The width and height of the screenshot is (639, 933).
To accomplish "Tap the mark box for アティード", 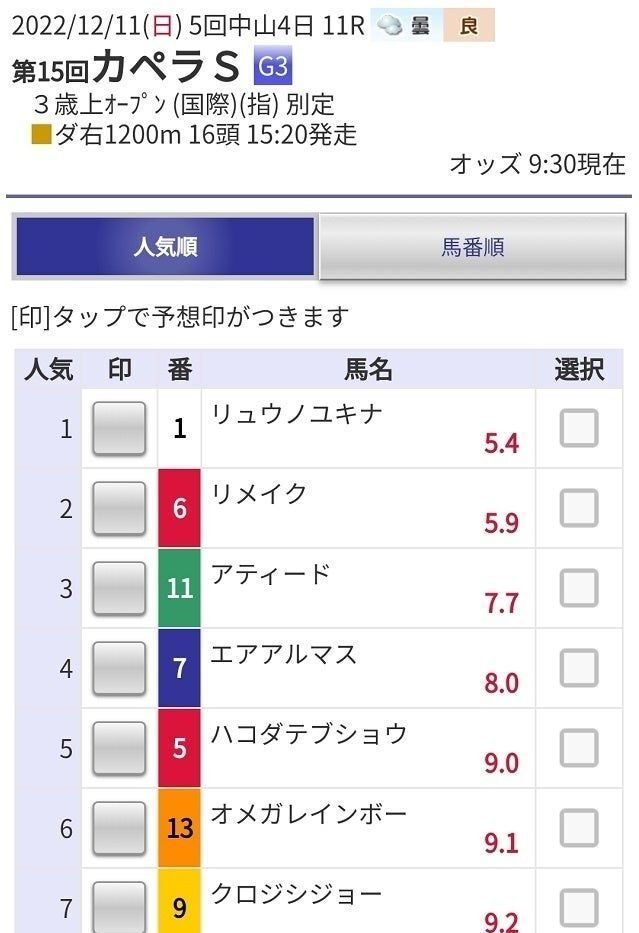I will click(119, 589).
